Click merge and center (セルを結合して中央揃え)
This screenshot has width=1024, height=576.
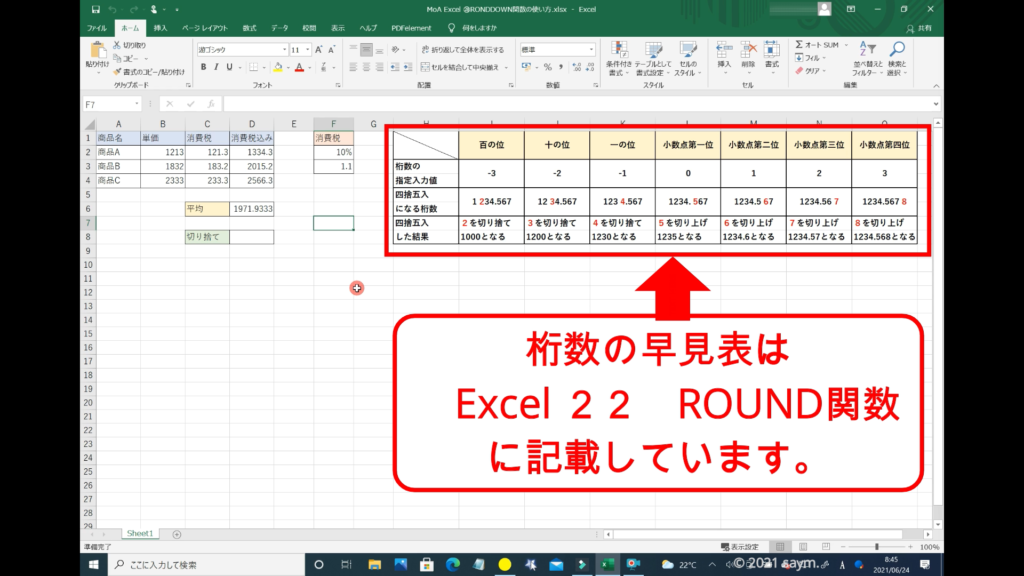(462, 67)
